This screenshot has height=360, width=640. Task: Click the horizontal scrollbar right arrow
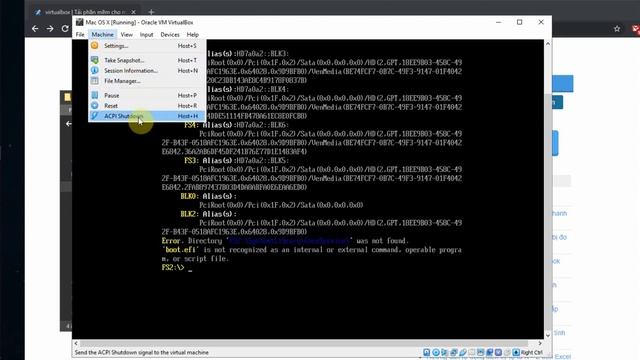click(540, 343)
